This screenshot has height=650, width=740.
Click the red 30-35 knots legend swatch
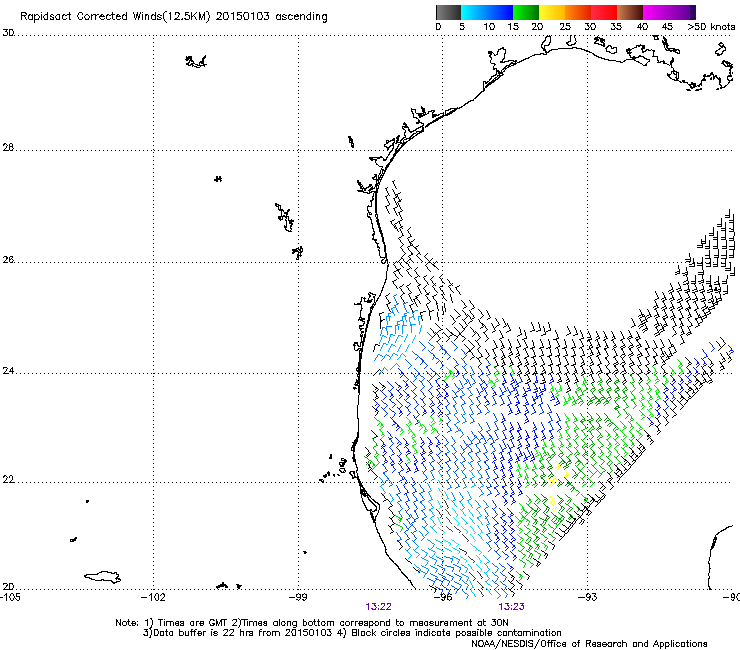click(604, 12)
